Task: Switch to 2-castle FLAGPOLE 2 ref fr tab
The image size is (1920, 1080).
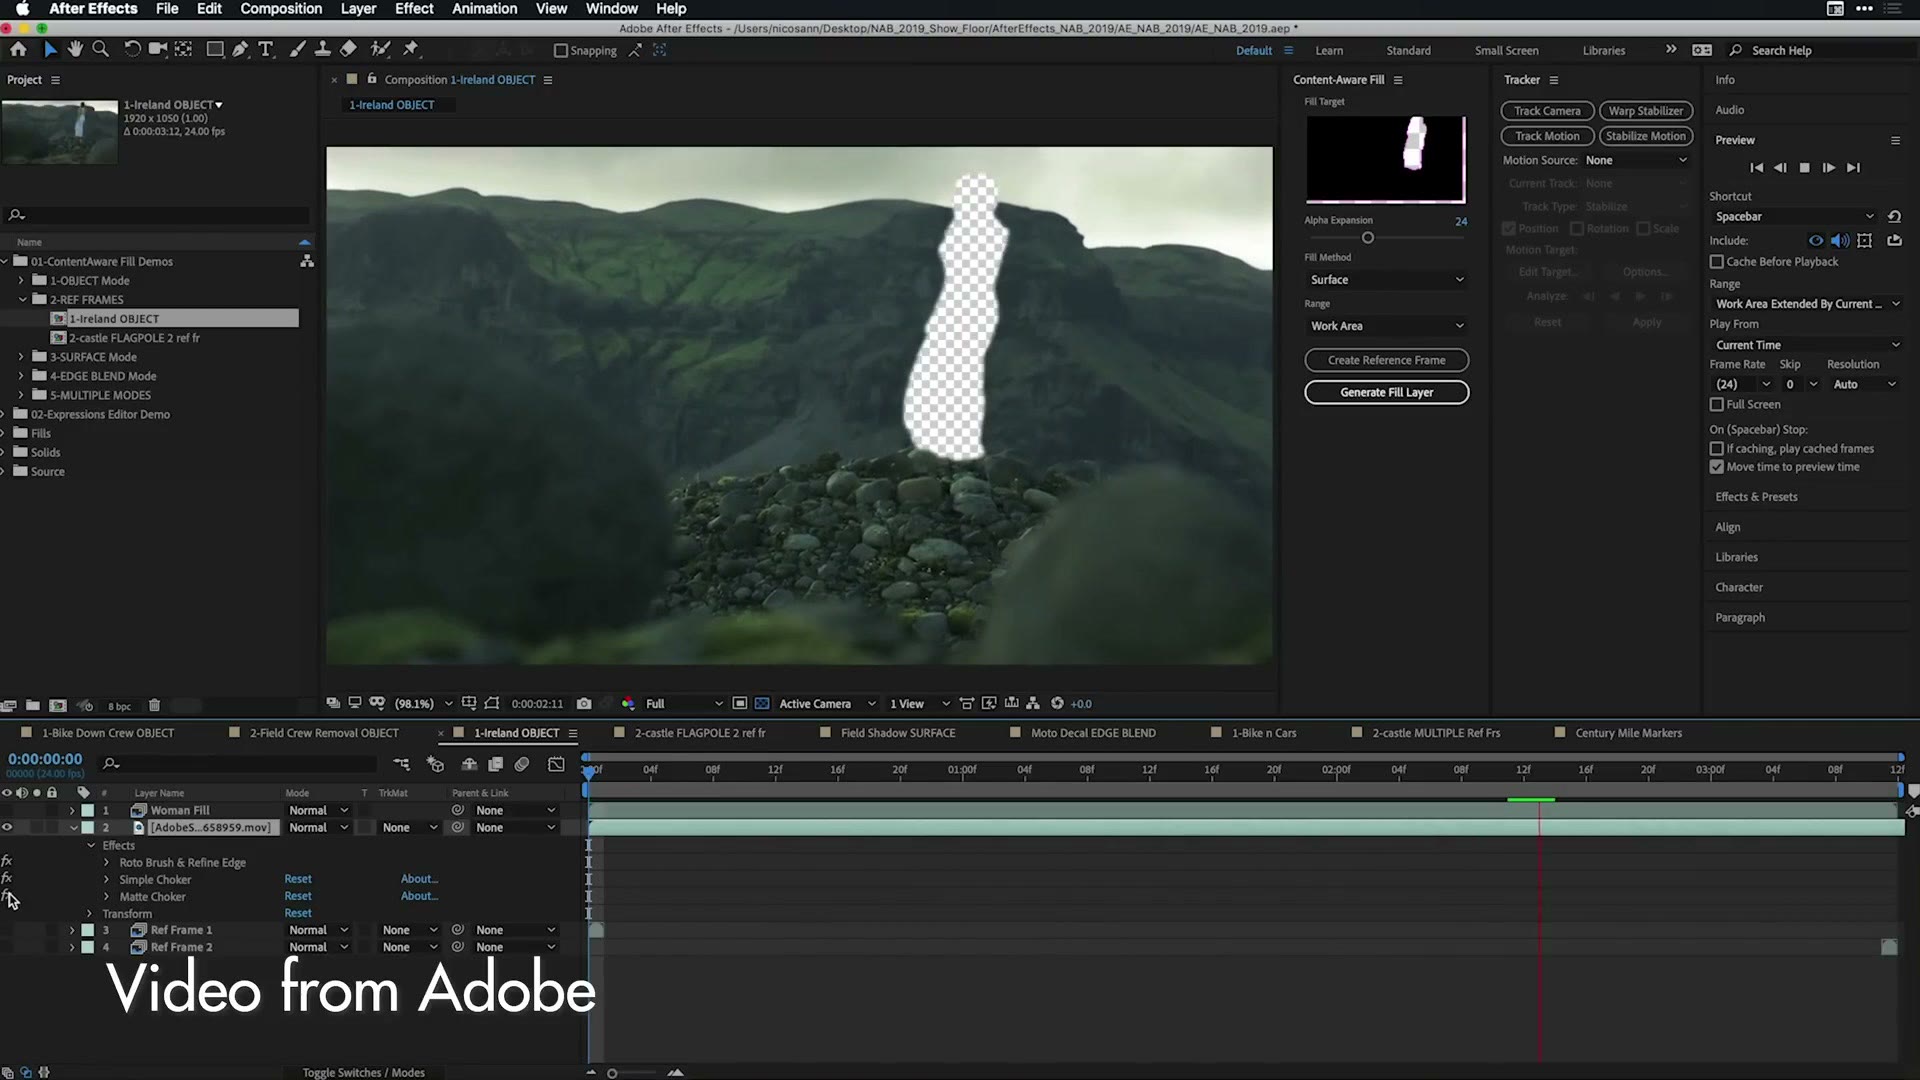Action: 700,733
